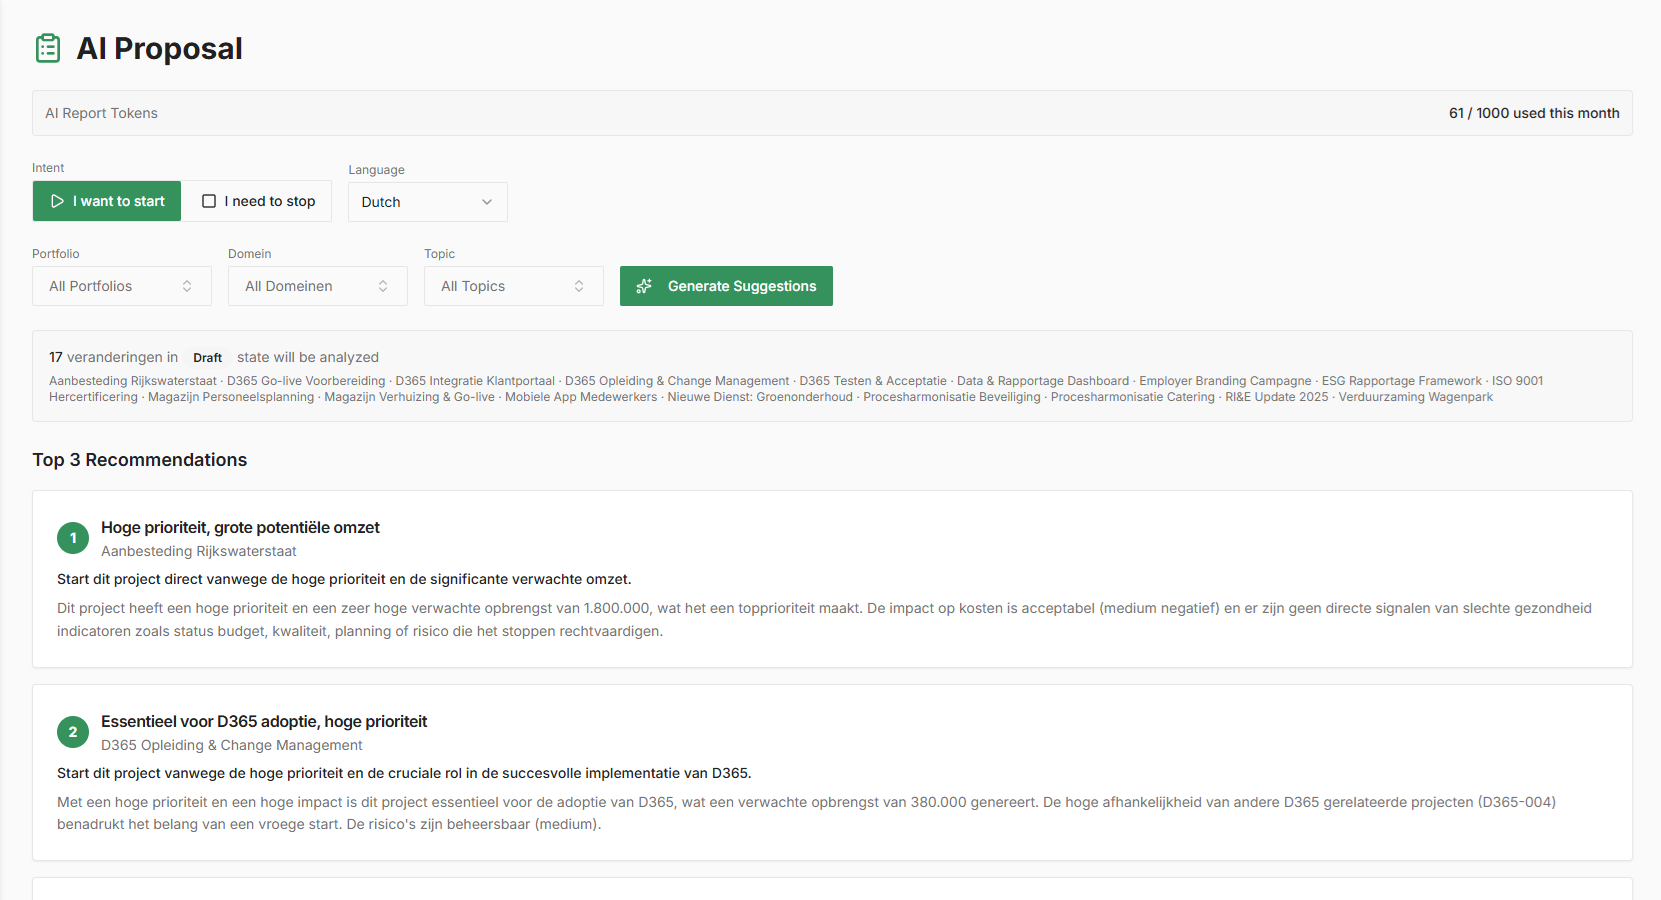This screenshot has width=1661, height=900.
Task: Select the 'I want to start' intent
Action: [107, 201]
